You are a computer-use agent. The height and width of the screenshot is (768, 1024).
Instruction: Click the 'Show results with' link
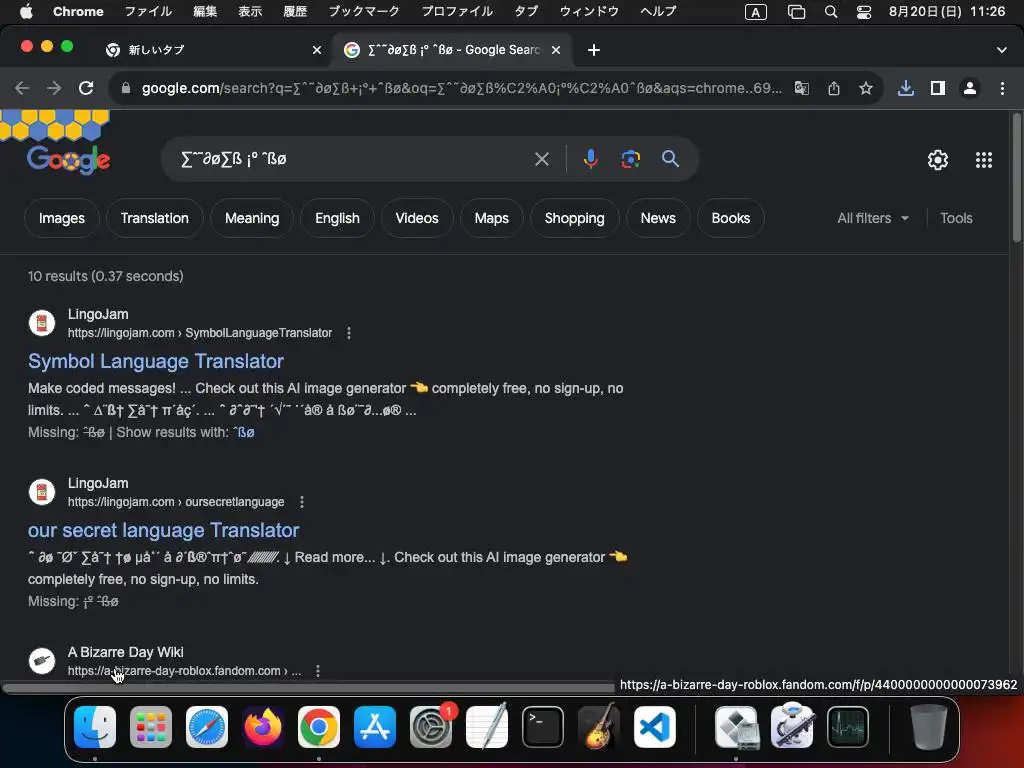(x=246, y=432)
